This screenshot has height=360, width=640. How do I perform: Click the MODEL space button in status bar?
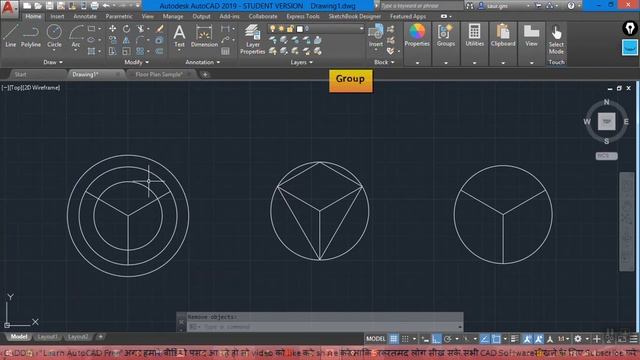tap(376, 339)
